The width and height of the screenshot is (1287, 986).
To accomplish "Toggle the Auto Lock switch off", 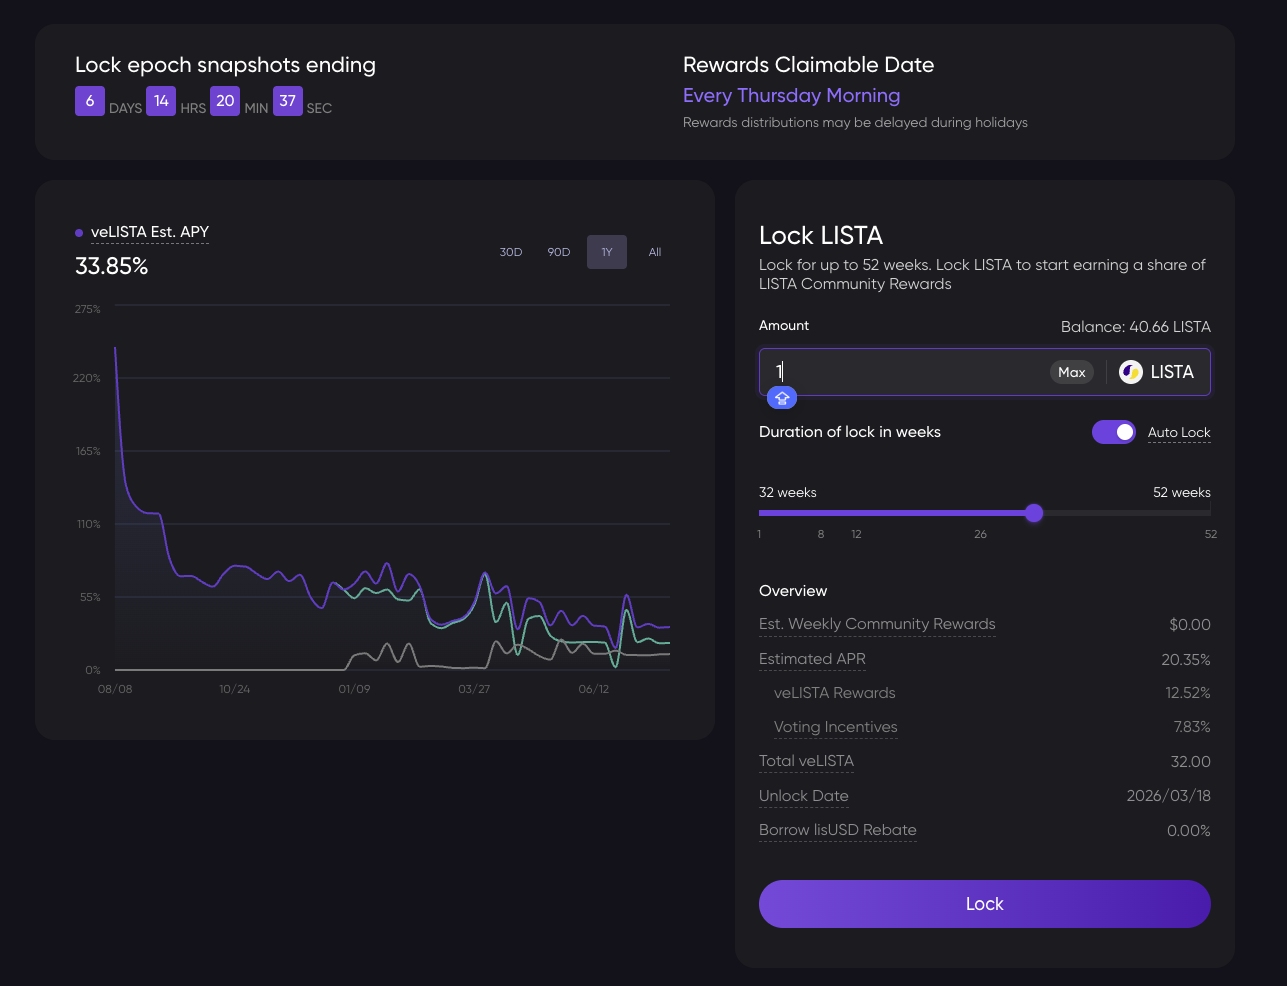I will point(1113,432).
